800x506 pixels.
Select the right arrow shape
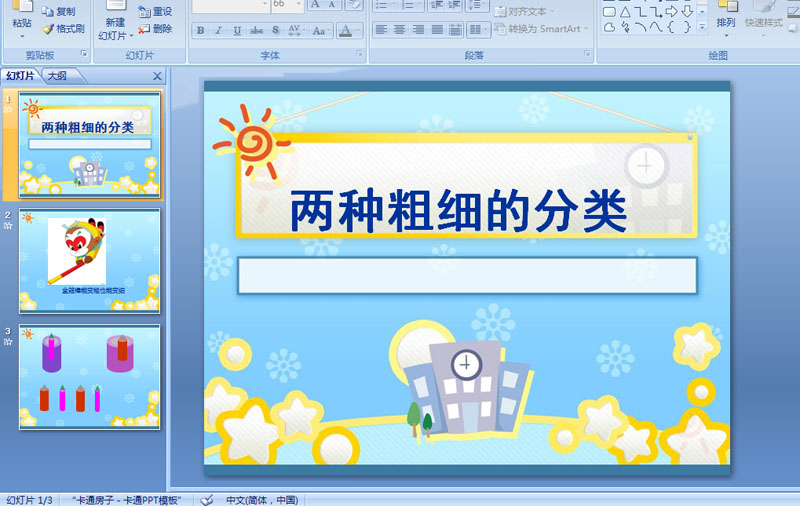pos(671,11)
